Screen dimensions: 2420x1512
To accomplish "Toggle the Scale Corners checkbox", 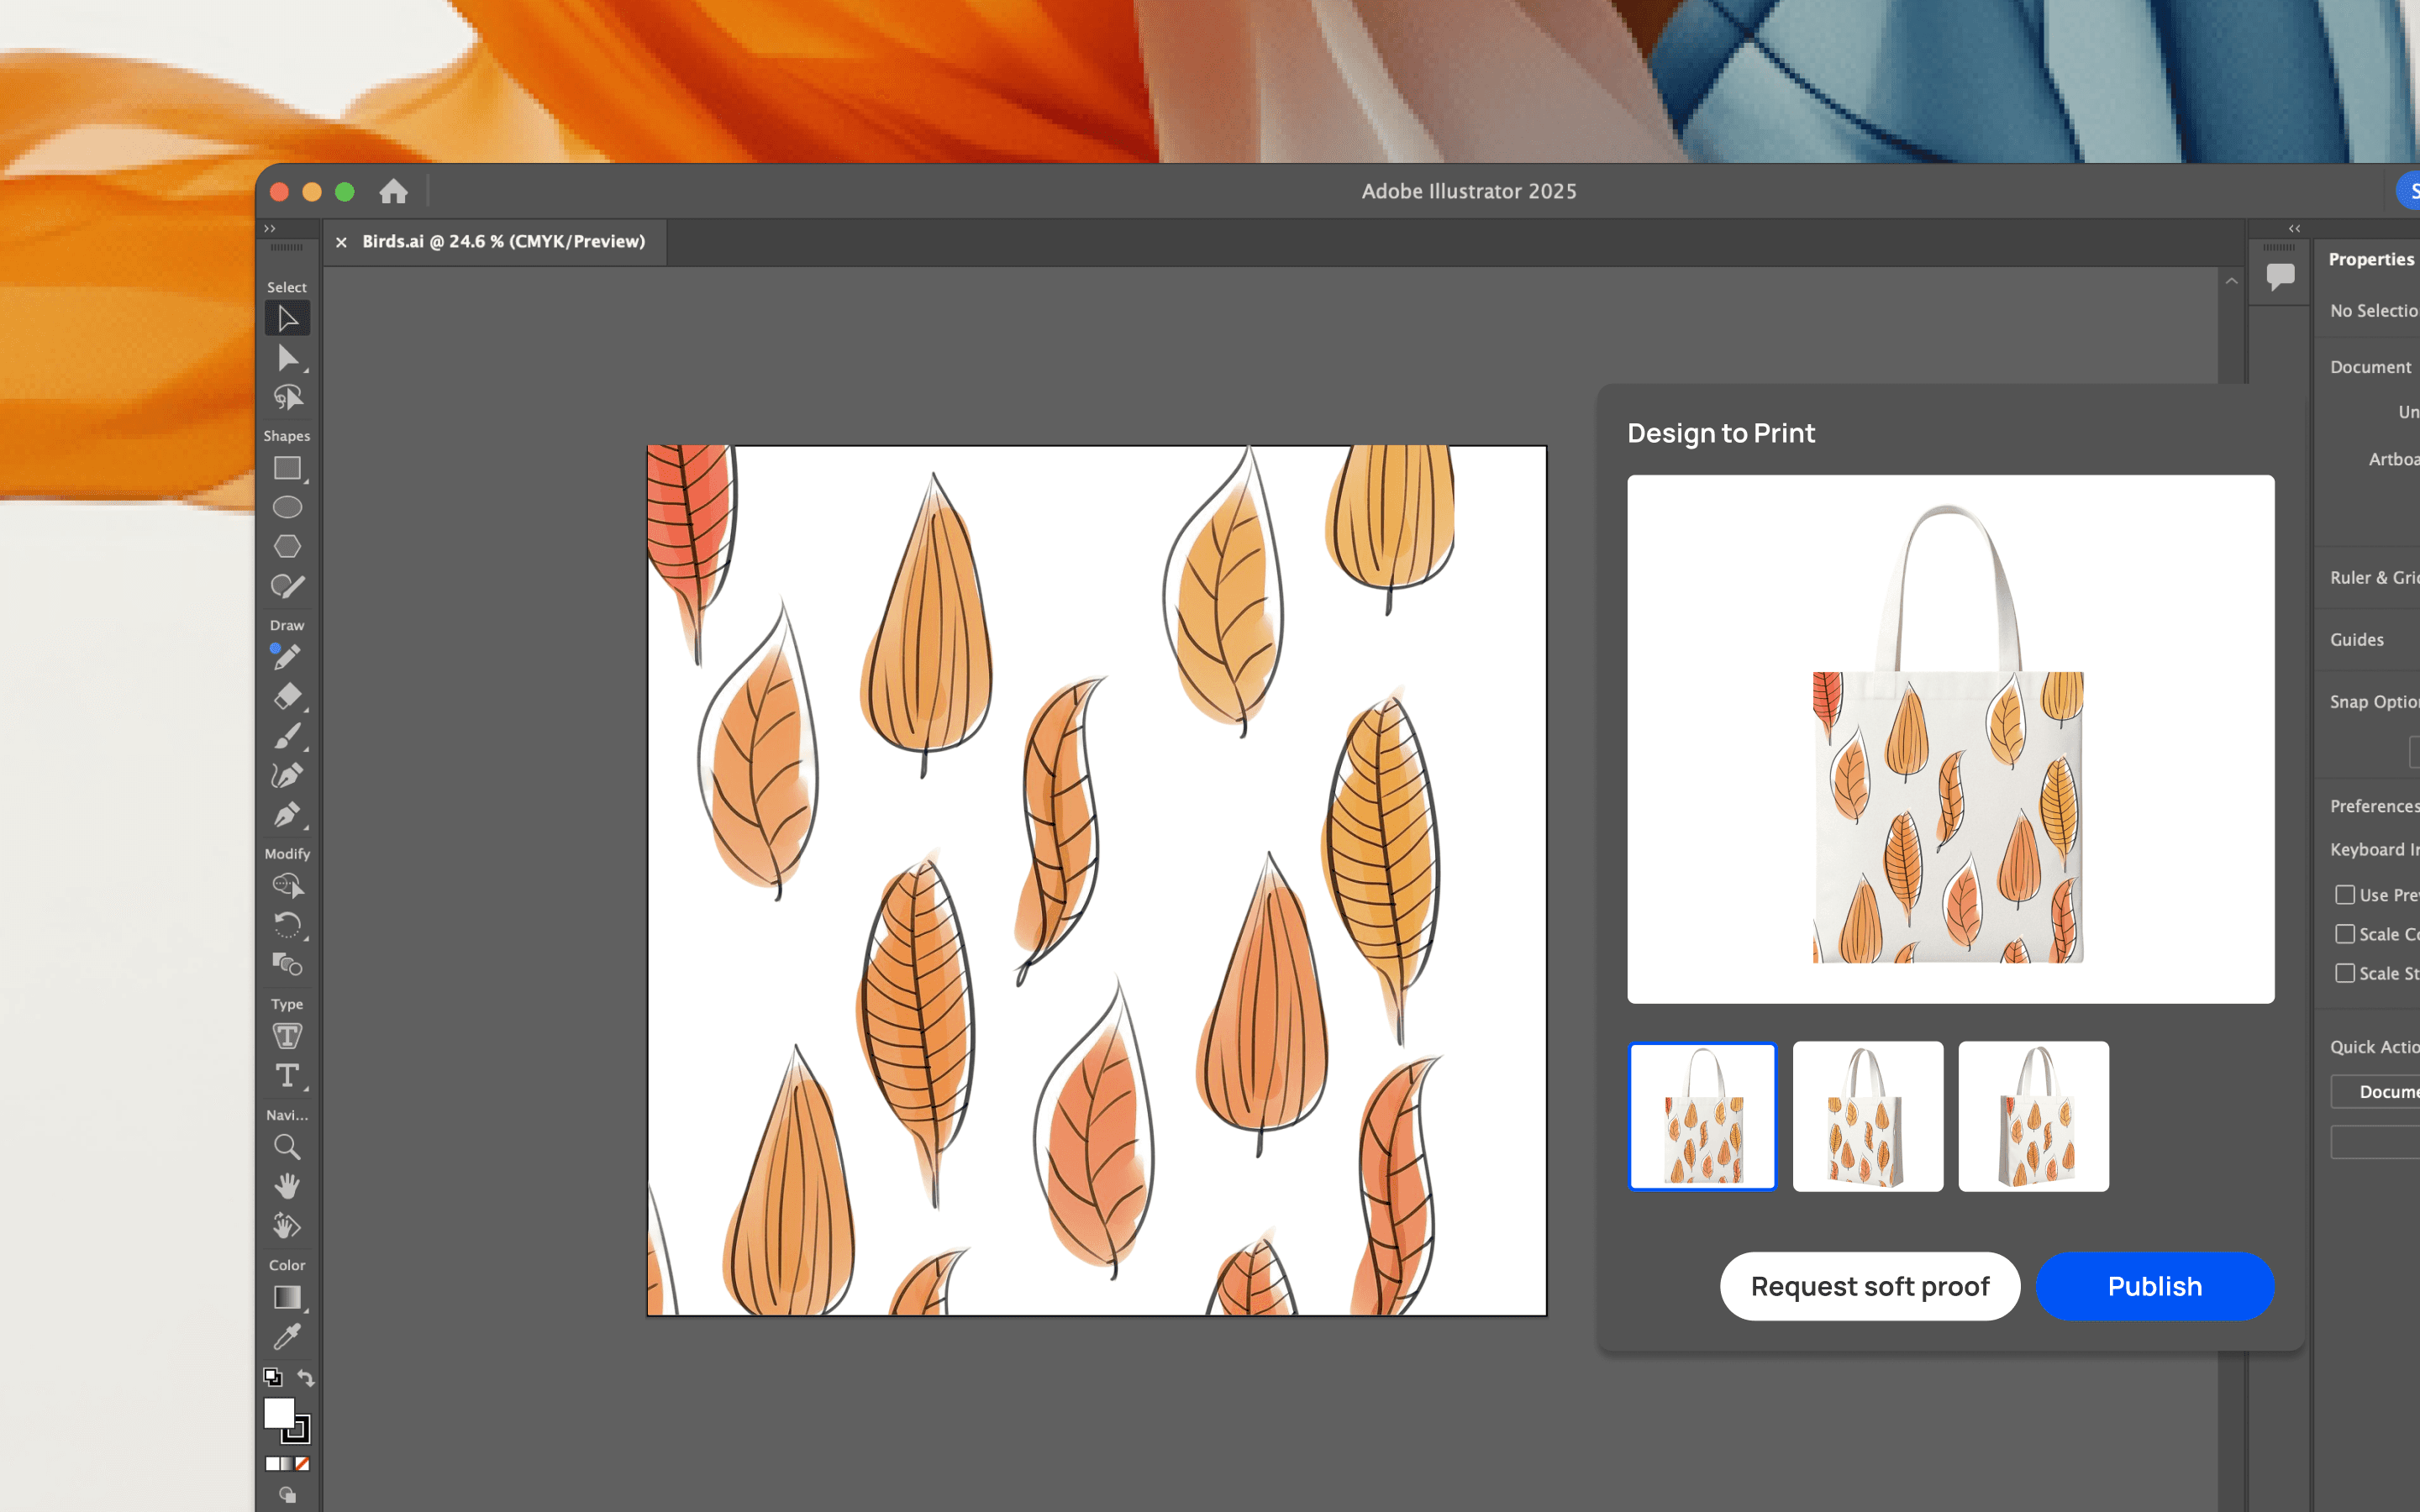I will coord(2344,934).
